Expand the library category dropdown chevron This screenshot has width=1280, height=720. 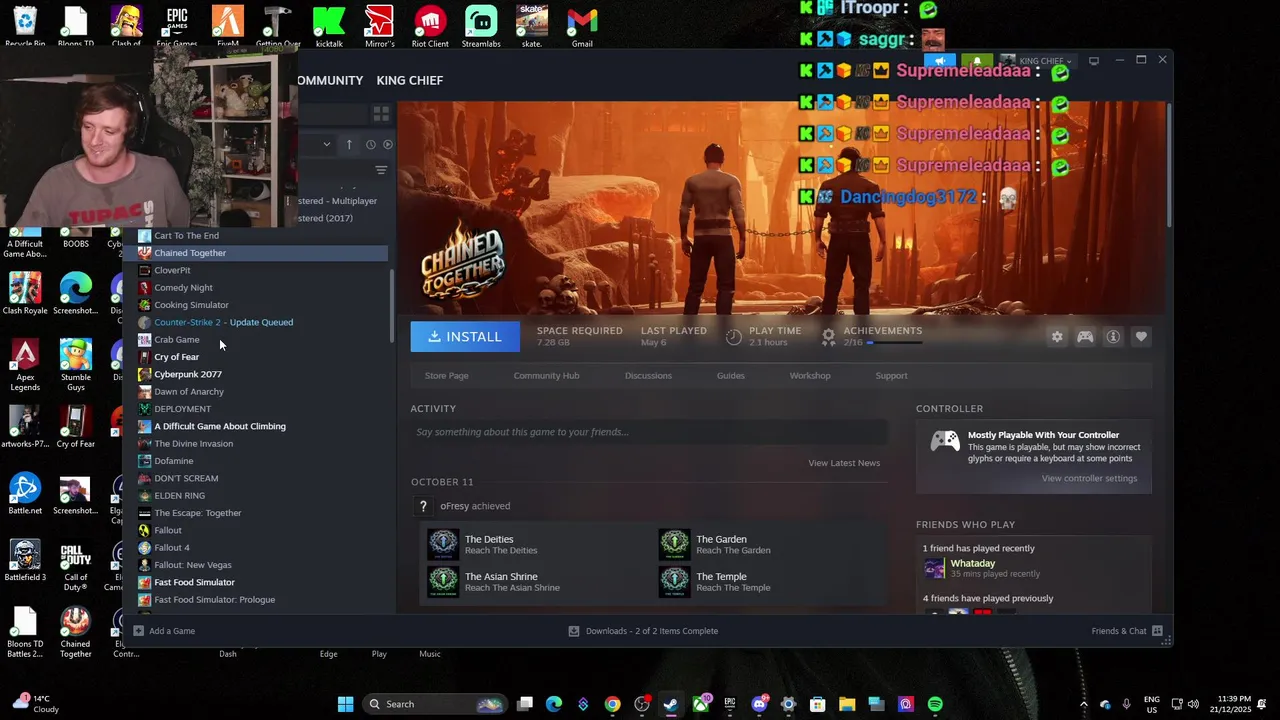point(326,144)
